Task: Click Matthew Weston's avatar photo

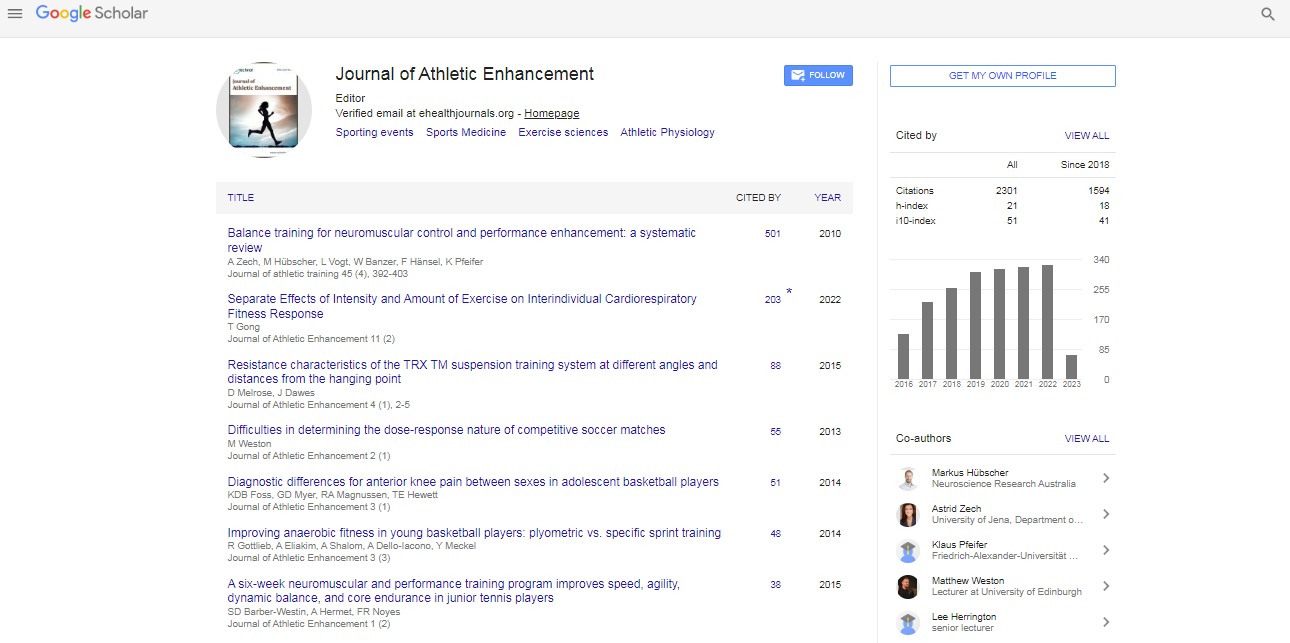Action: (x=908, y=586)
